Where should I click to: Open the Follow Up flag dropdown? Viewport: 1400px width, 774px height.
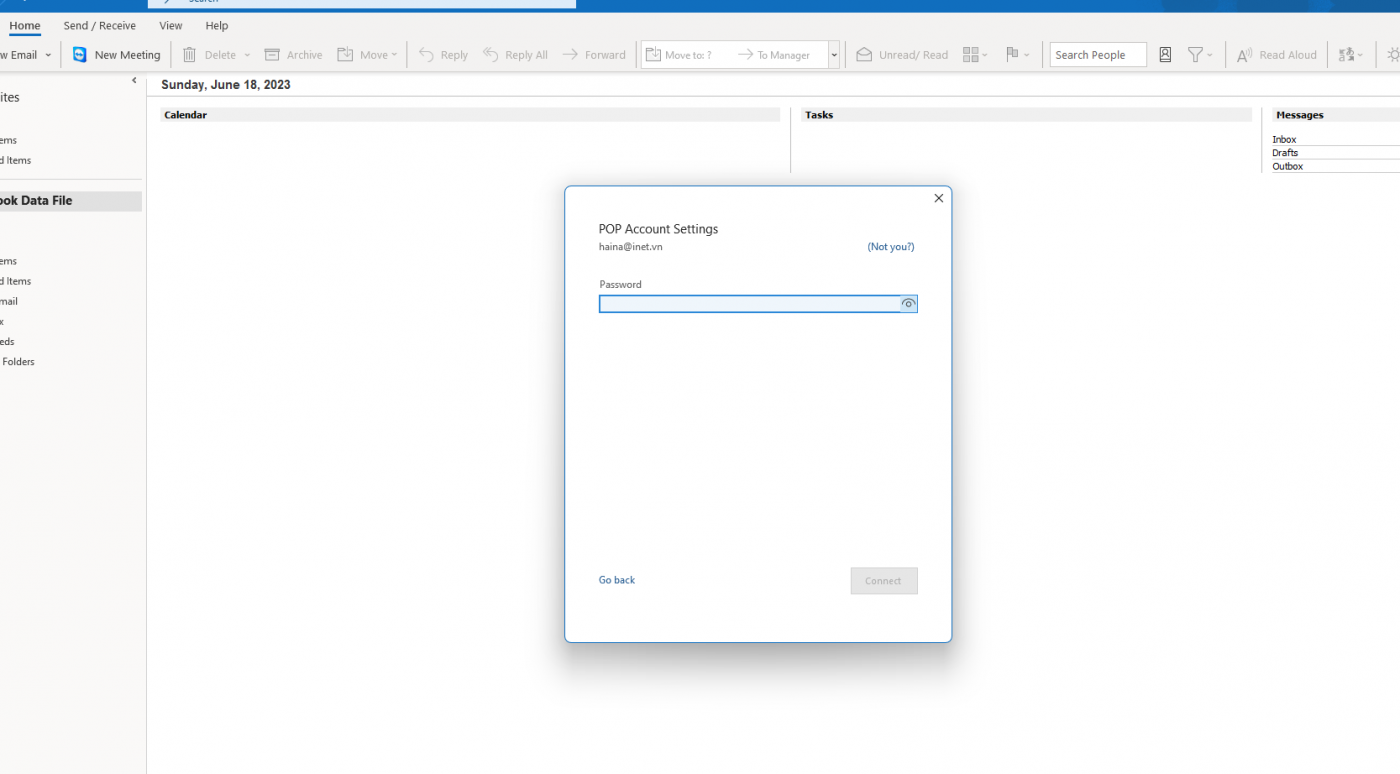point(1017,55)
